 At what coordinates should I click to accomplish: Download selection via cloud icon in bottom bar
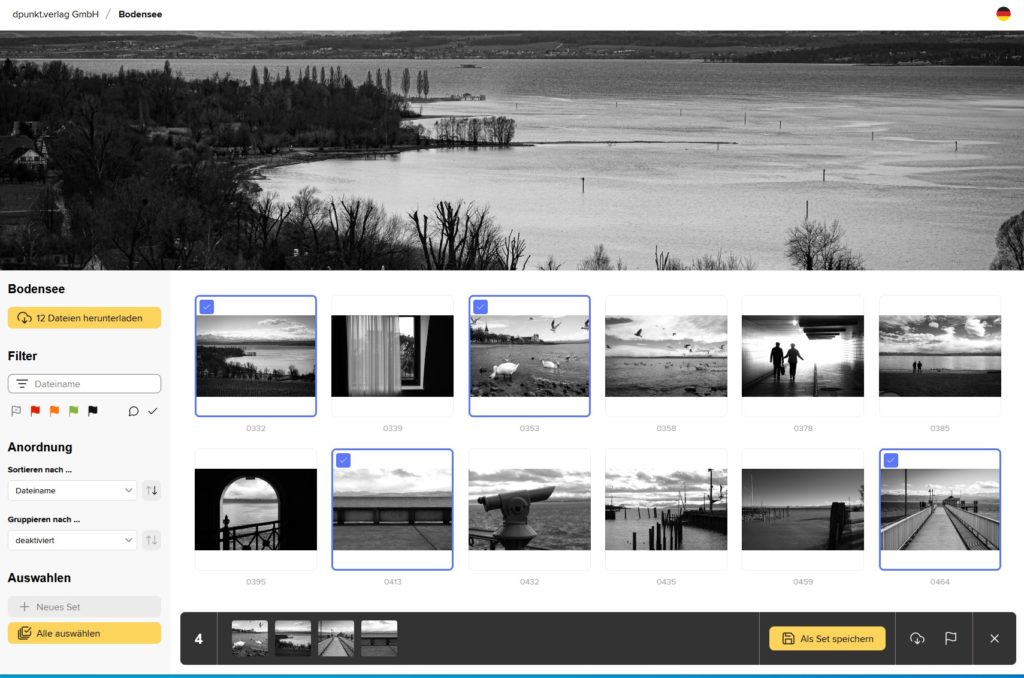click(917, 638)
